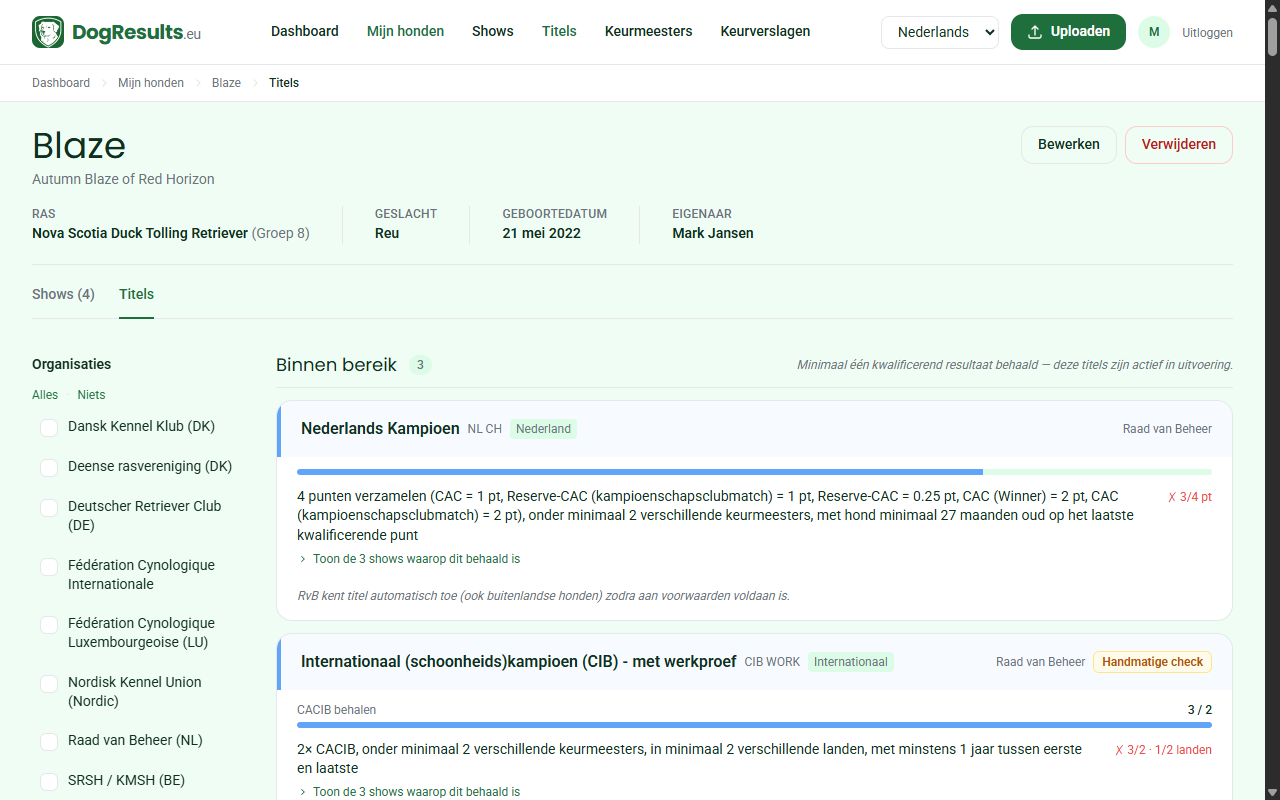
Task: Select Niets organisation filter
Action: click(x=91, y=395)
